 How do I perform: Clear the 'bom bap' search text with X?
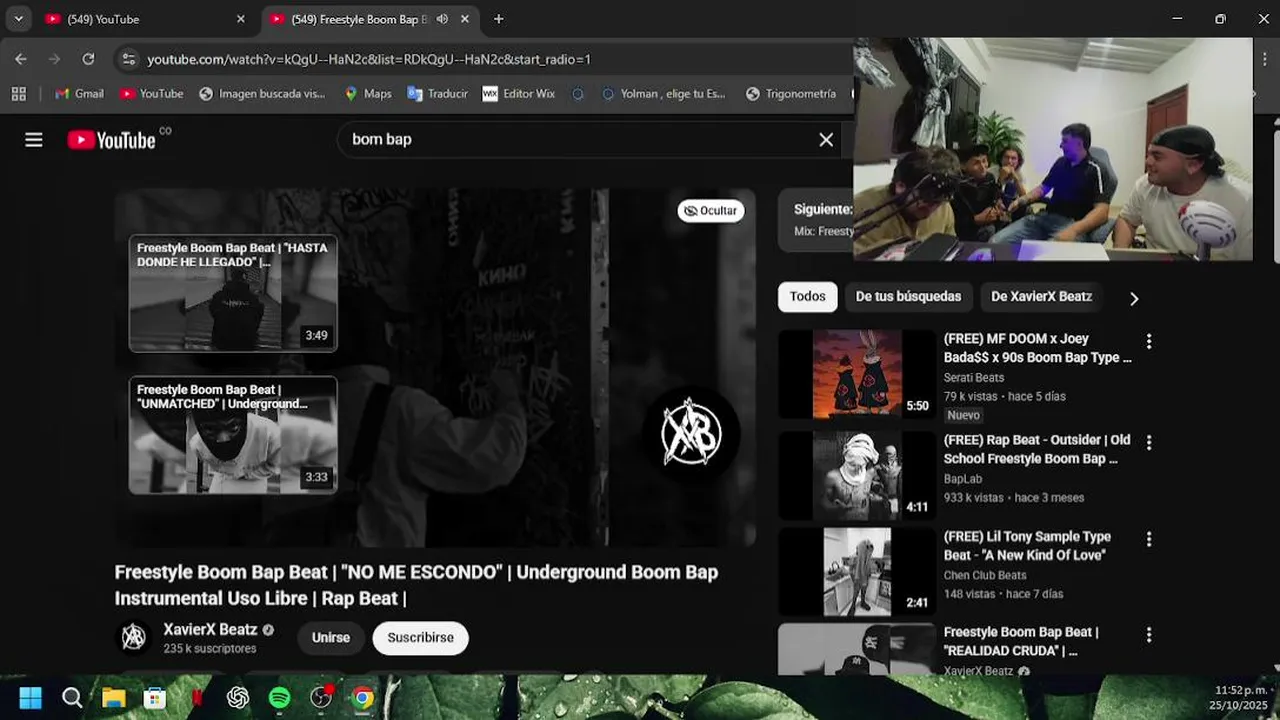coord(826,140)
